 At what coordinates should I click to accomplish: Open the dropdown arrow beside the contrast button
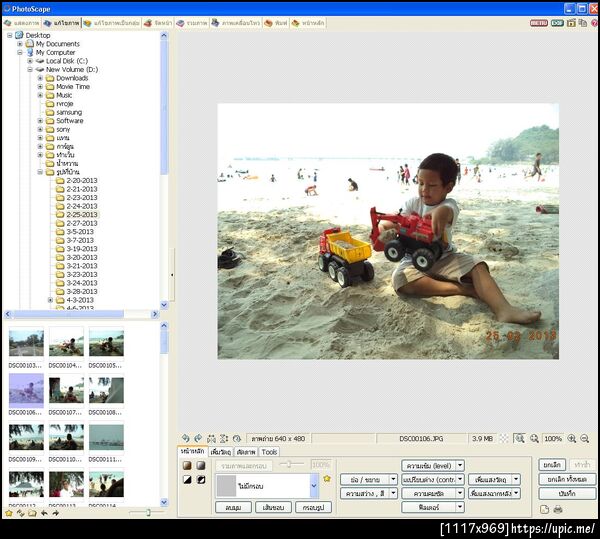point(460,479)
